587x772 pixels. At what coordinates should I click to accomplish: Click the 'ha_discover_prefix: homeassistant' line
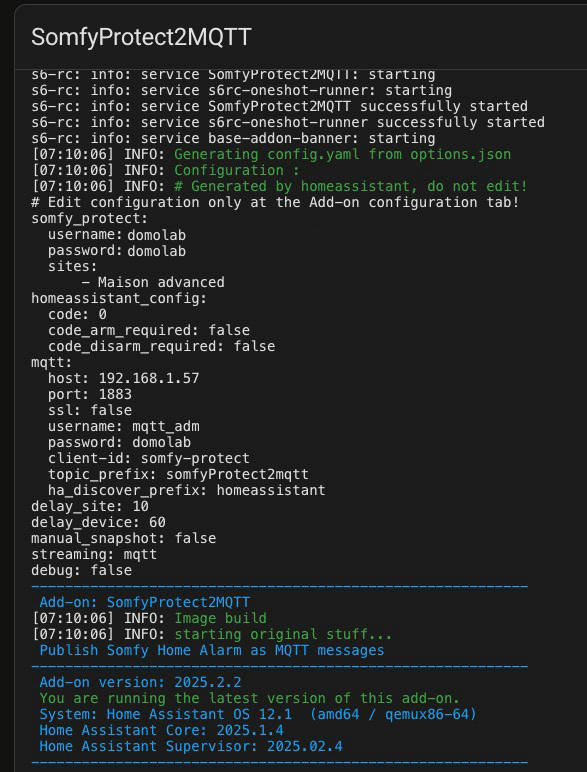point(187,490)
